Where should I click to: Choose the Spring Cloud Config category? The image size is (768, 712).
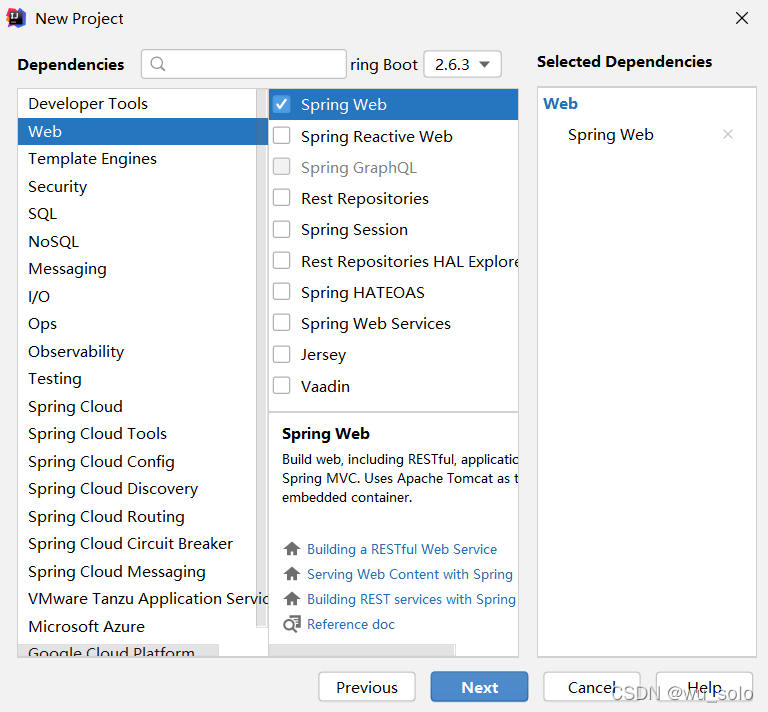[137, 461]
